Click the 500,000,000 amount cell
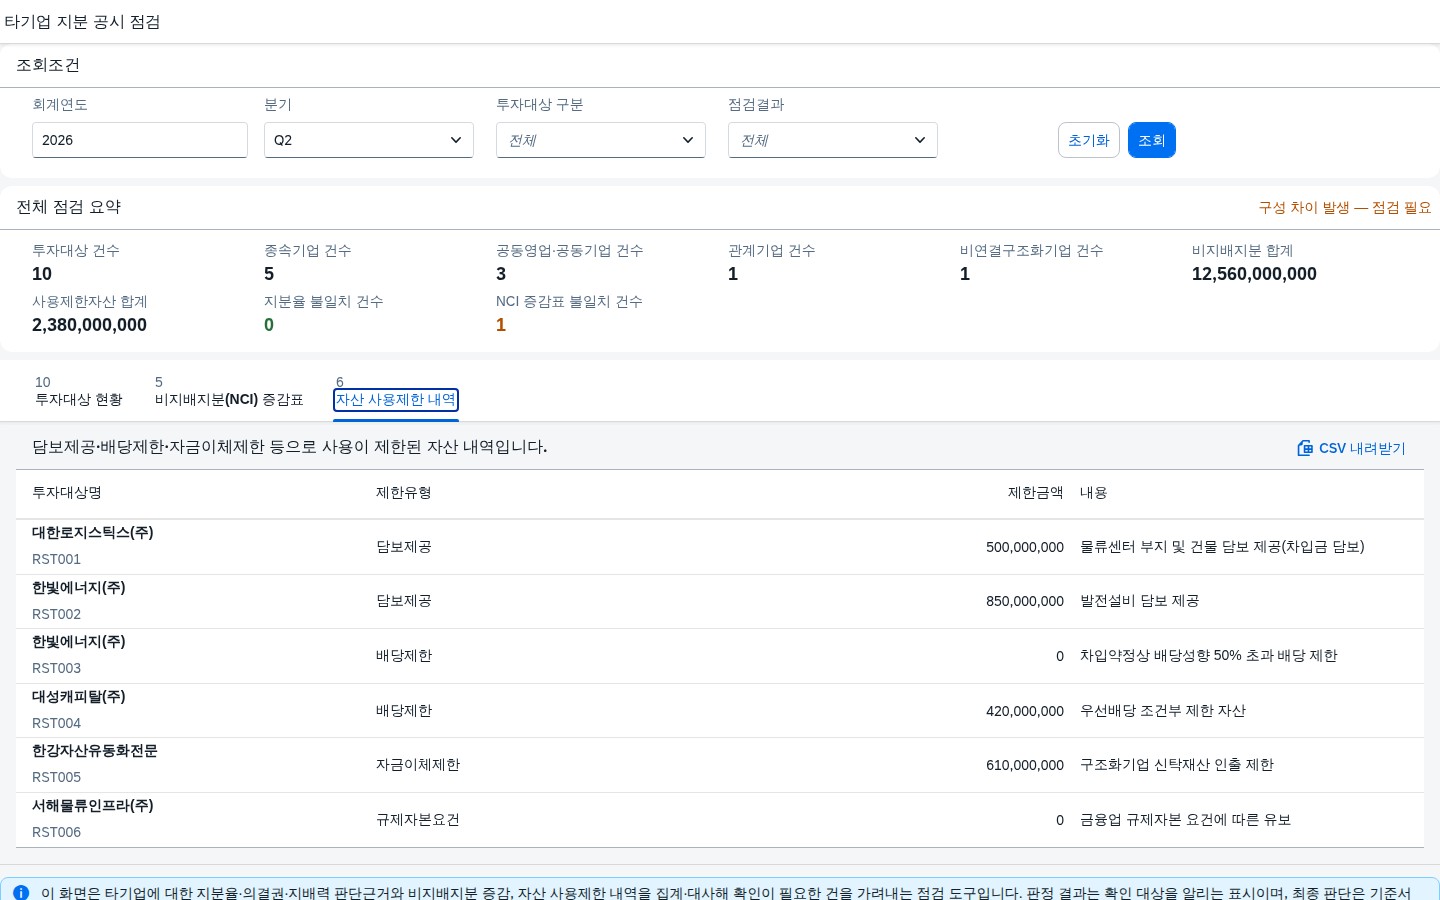The height and width of the screenshot is (900, 1440). (1025, 547)
